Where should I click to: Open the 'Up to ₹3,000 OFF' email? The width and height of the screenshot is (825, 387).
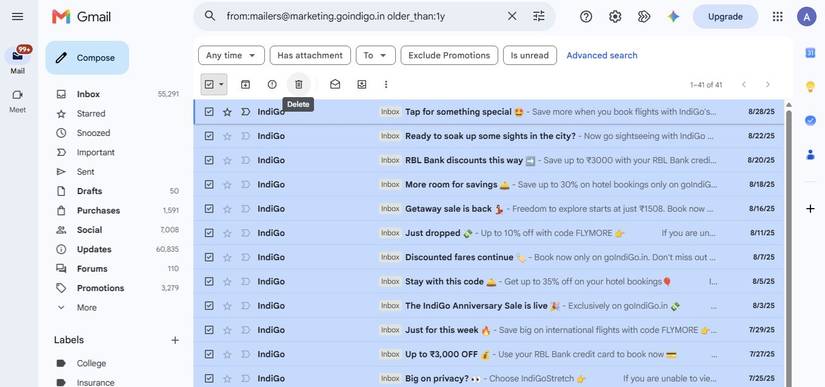click(x=489, y=354)
